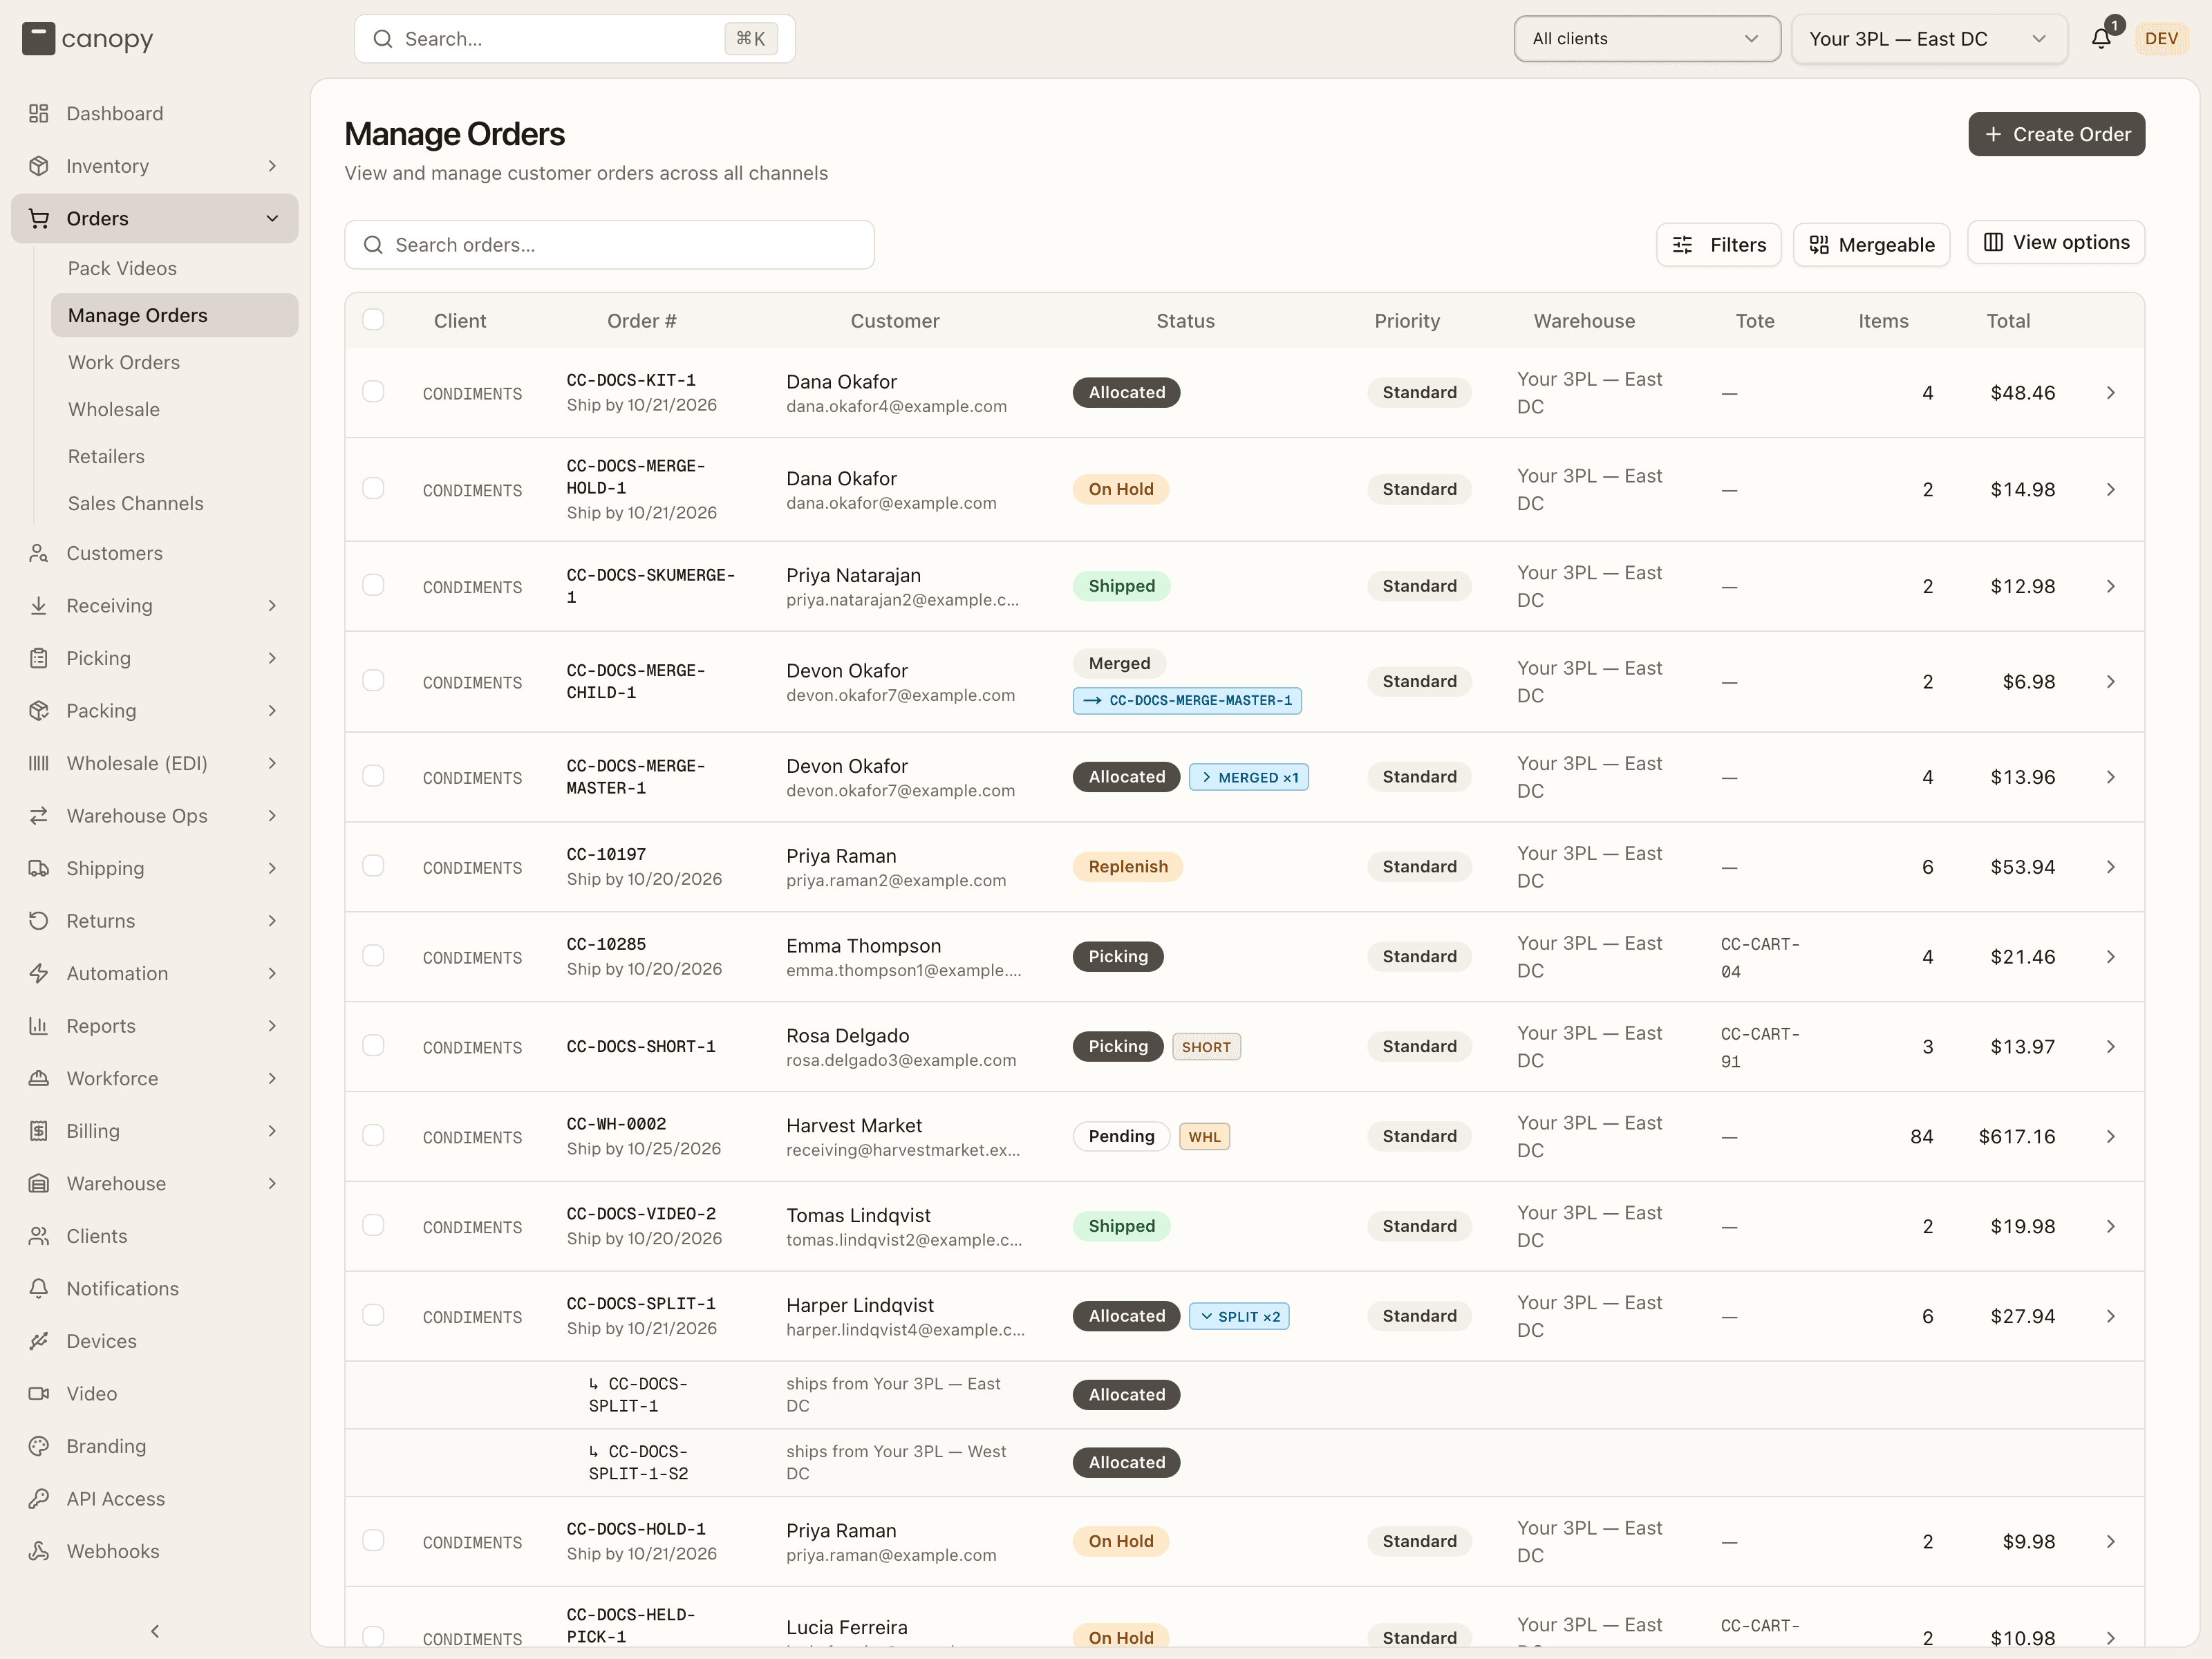
Task: Open Retailers submenu item
Action: (x=106, y=456)
